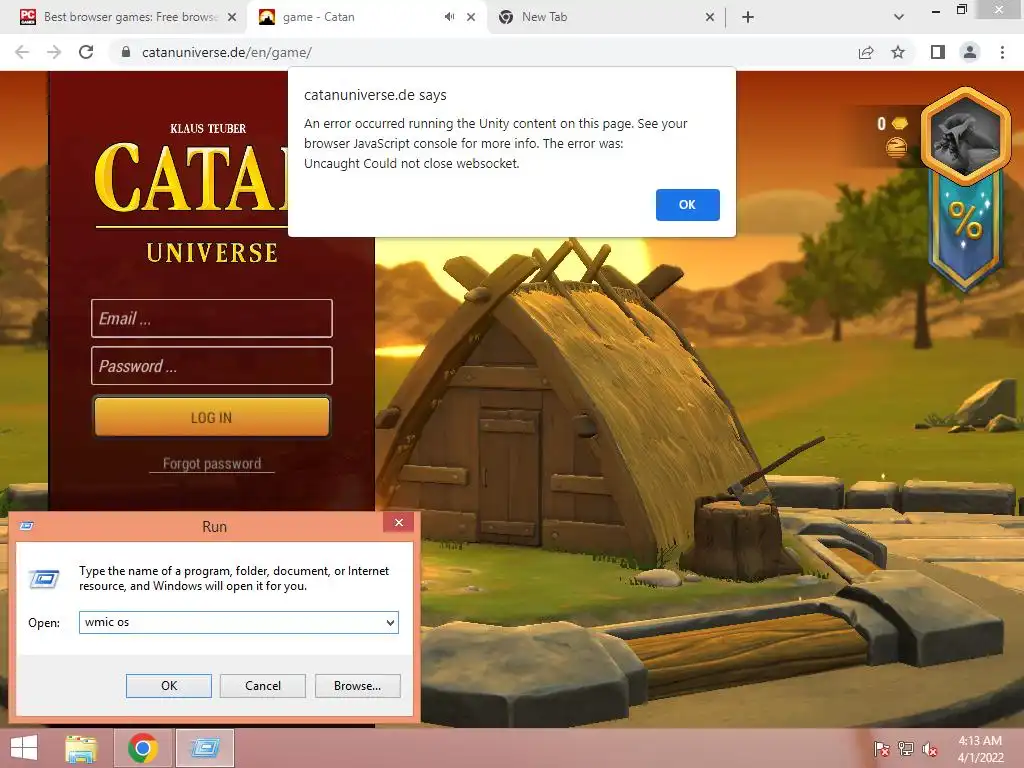Click the Run dialog title bar icon
The width and height of the screenshot is (1024, 768).
(x=27, y=526)
